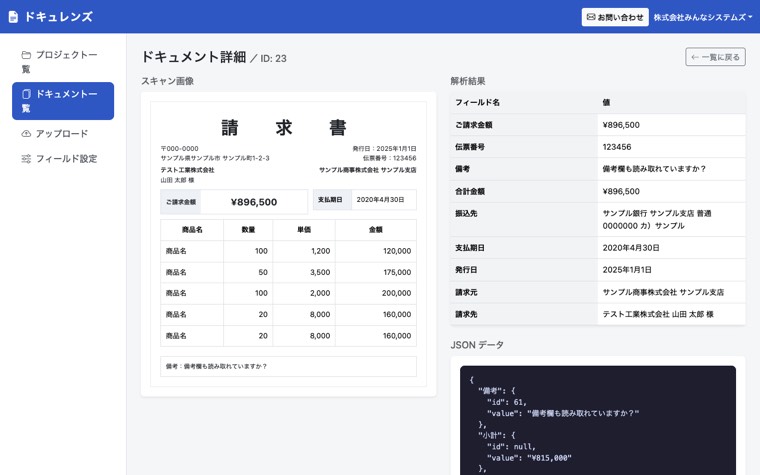Click the cloud upload icon
Screen dimensions: 760x475
26,133
